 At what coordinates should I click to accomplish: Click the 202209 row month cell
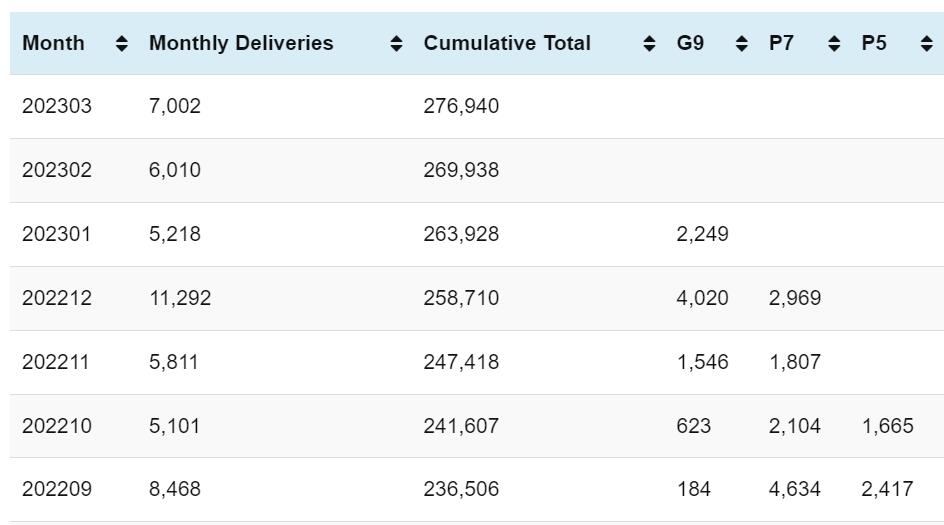click(x=57, y=489)
